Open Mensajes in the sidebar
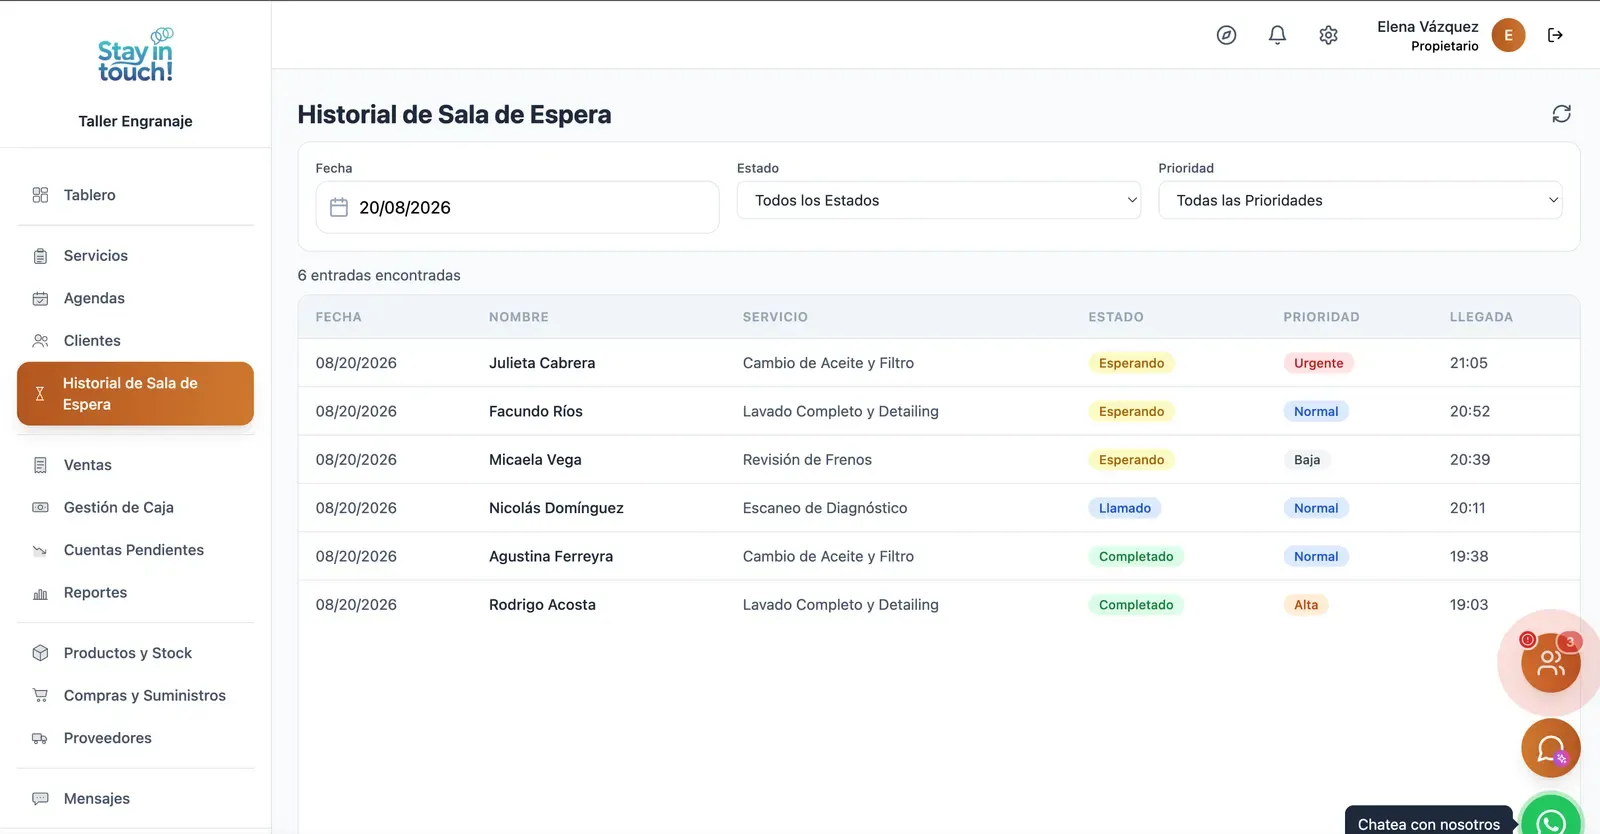 tap(135, 799)
